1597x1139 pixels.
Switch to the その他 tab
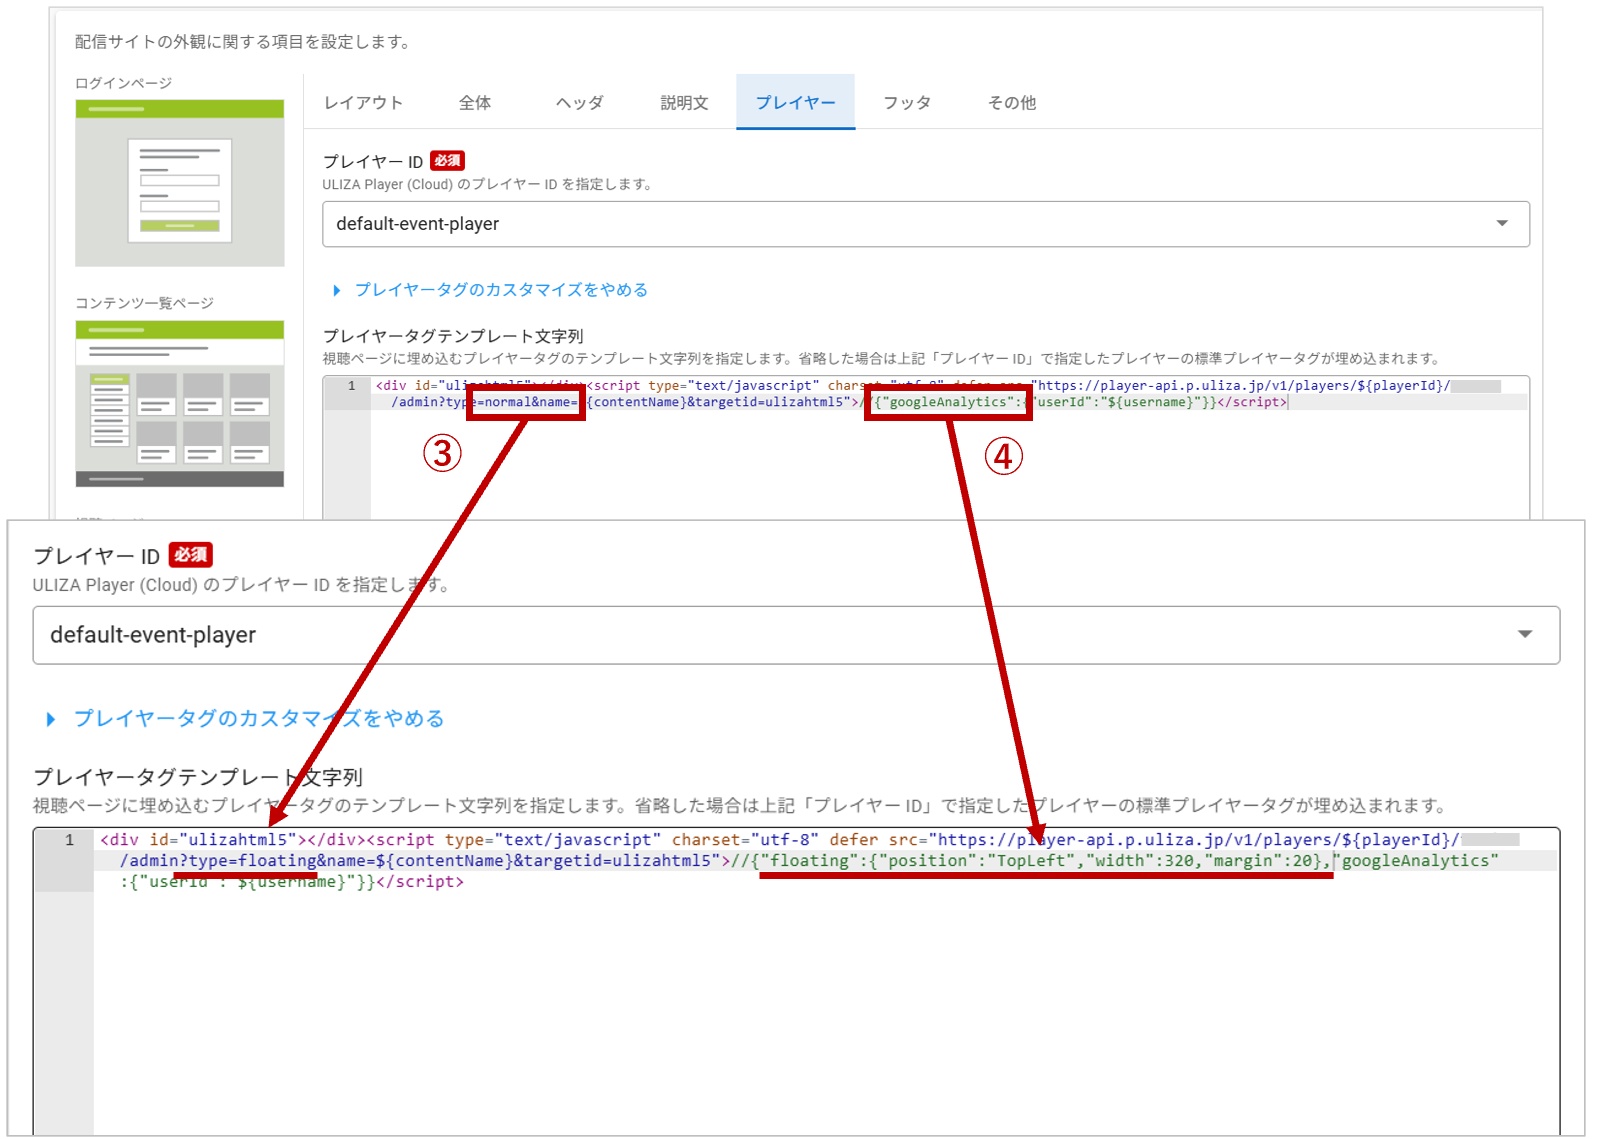click(1012, 103)
